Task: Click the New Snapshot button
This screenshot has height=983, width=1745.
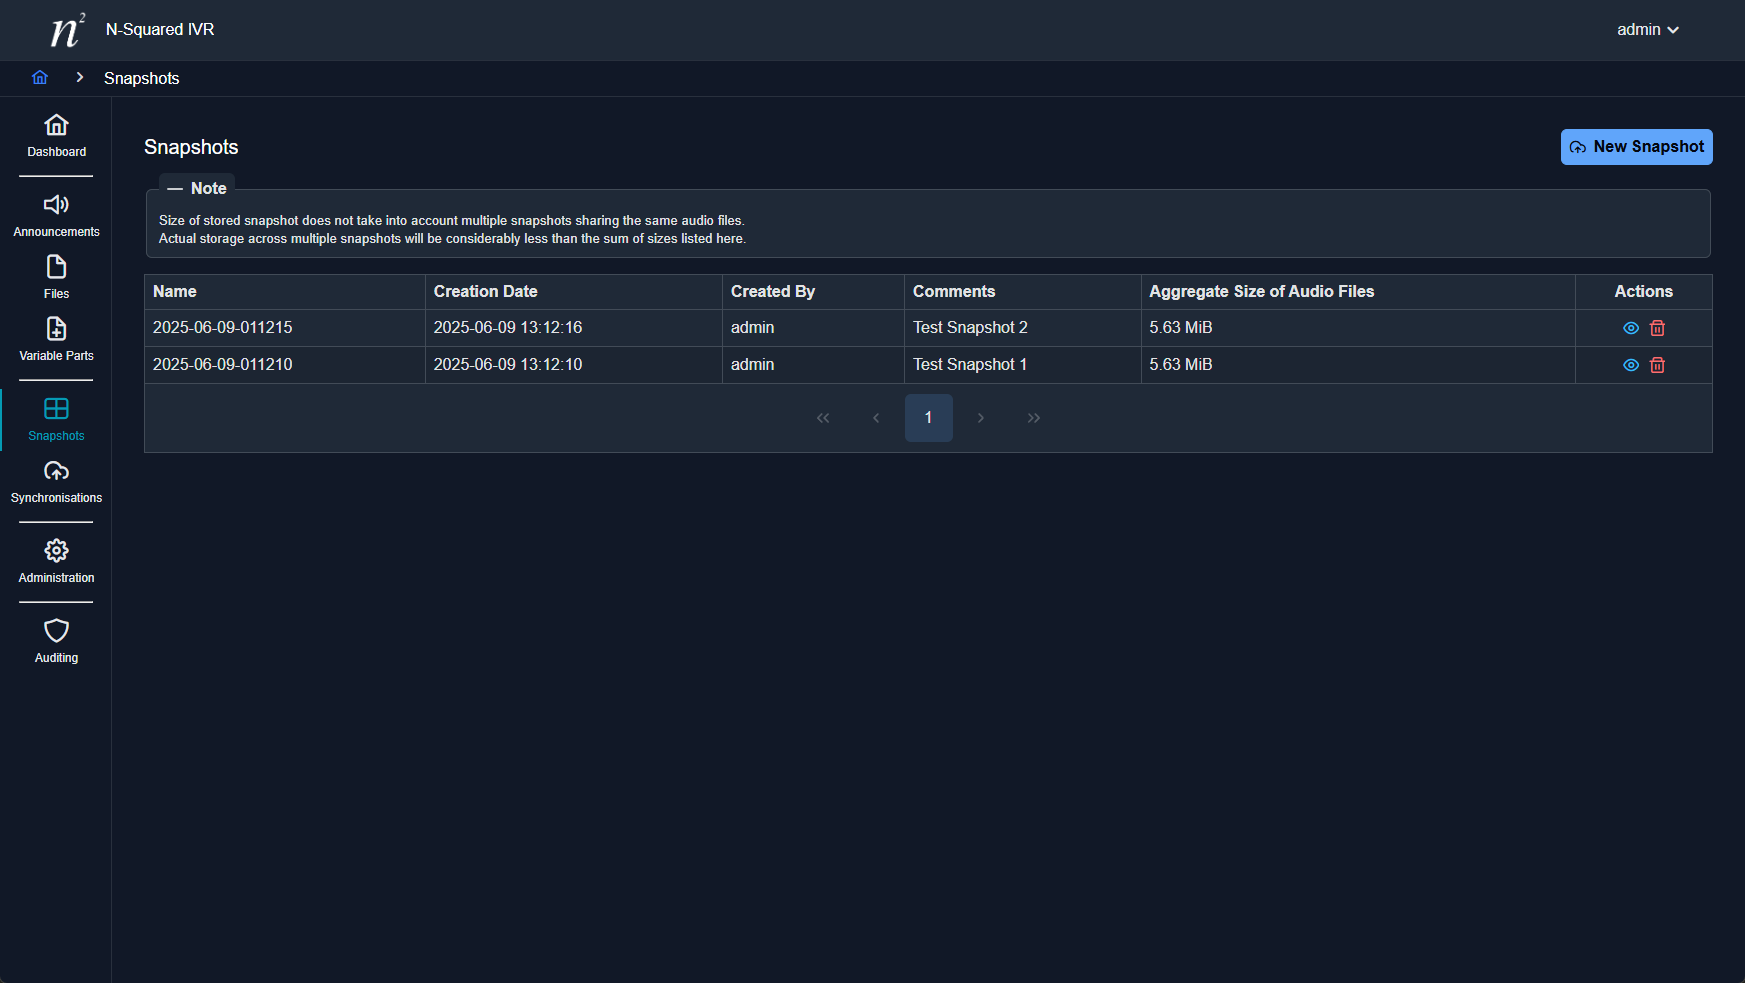Action: (x=1636, y=147)
